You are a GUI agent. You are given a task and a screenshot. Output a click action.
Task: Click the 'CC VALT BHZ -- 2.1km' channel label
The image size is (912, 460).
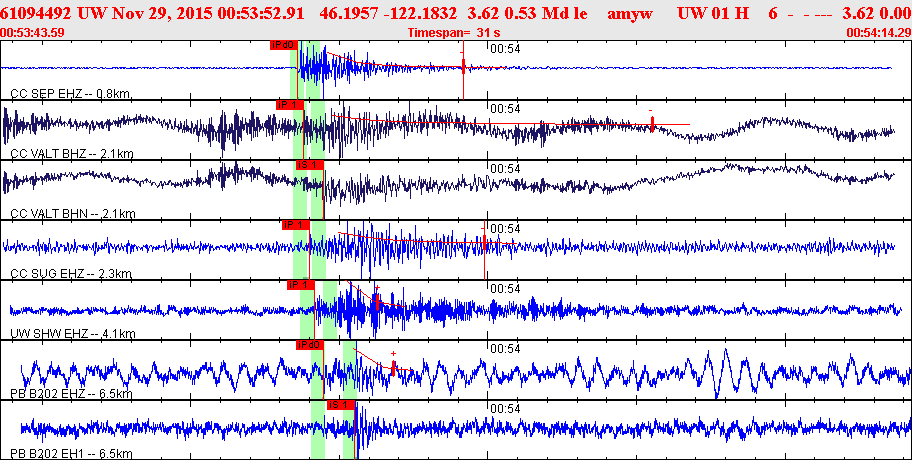click(72, 154)
